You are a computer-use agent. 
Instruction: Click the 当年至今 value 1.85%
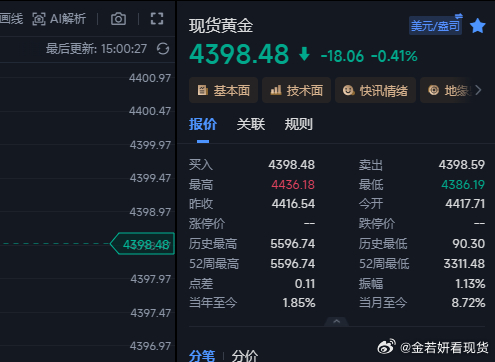[299, 303]
